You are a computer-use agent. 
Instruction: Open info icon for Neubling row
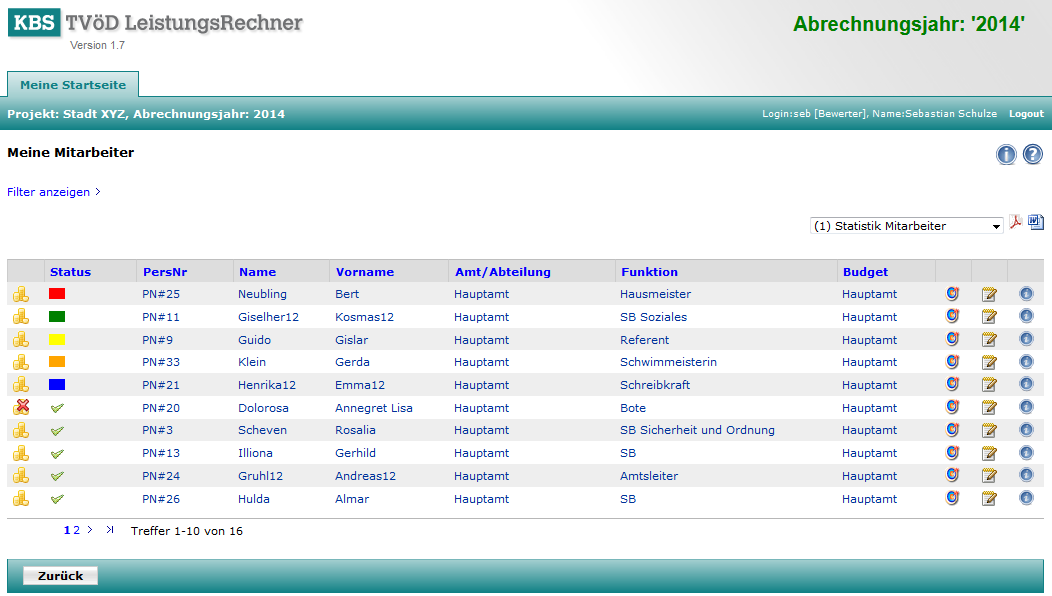1026,293
